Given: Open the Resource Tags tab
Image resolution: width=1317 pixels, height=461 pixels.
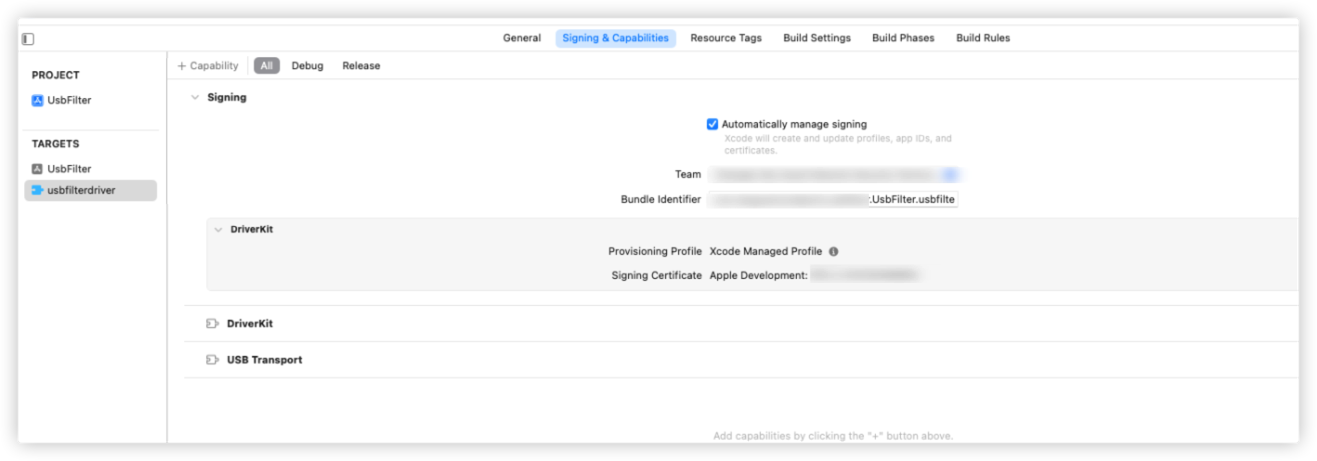Looking at the screenshot, I should click(x=726, y=38).
